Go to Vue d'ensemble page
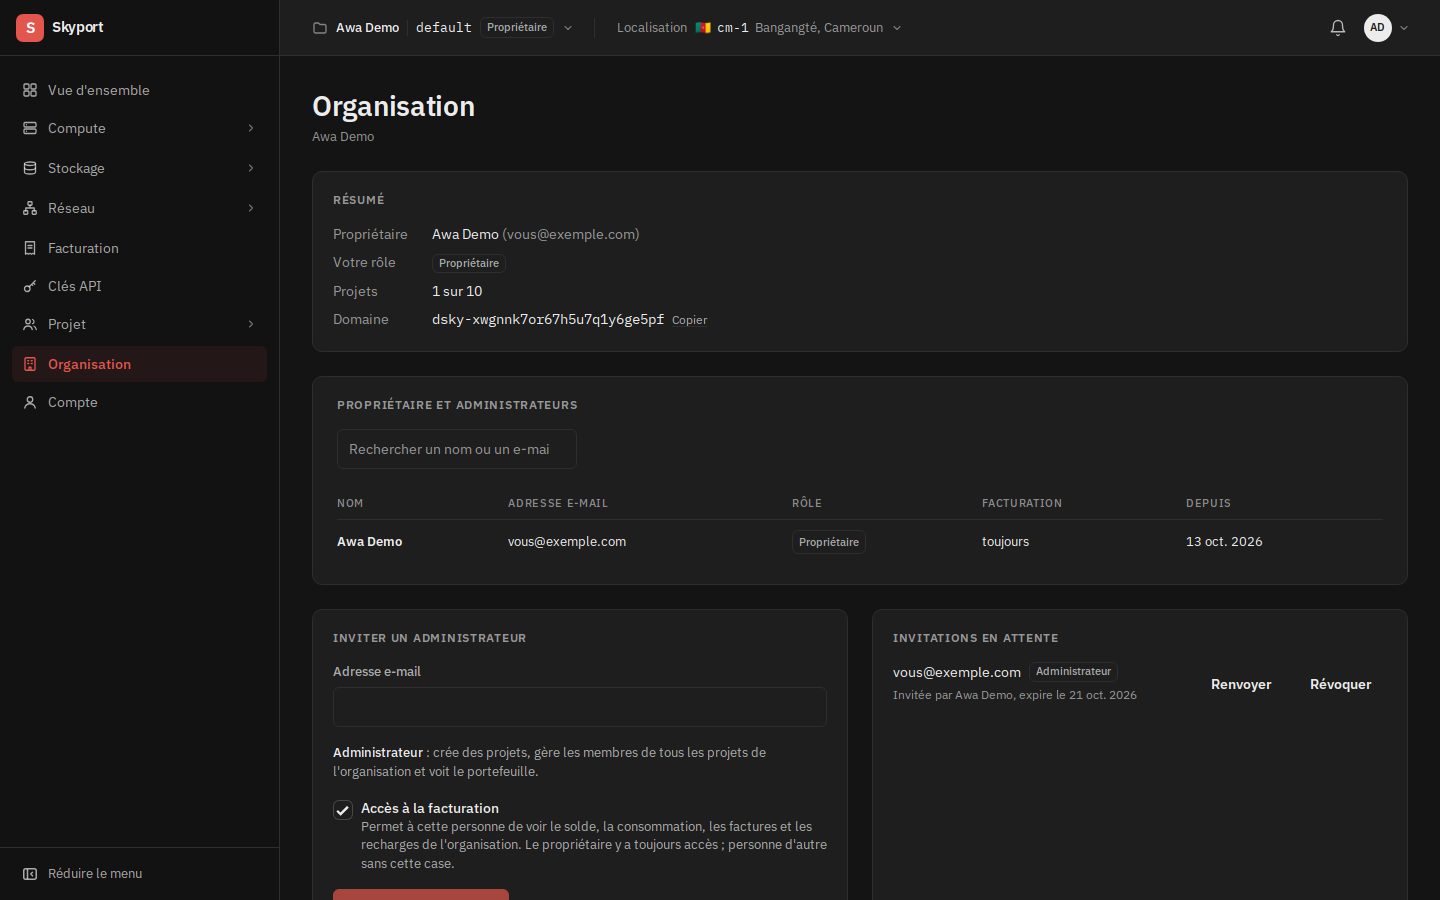This screenshot has width=1440, height=900. coord(139,90)
